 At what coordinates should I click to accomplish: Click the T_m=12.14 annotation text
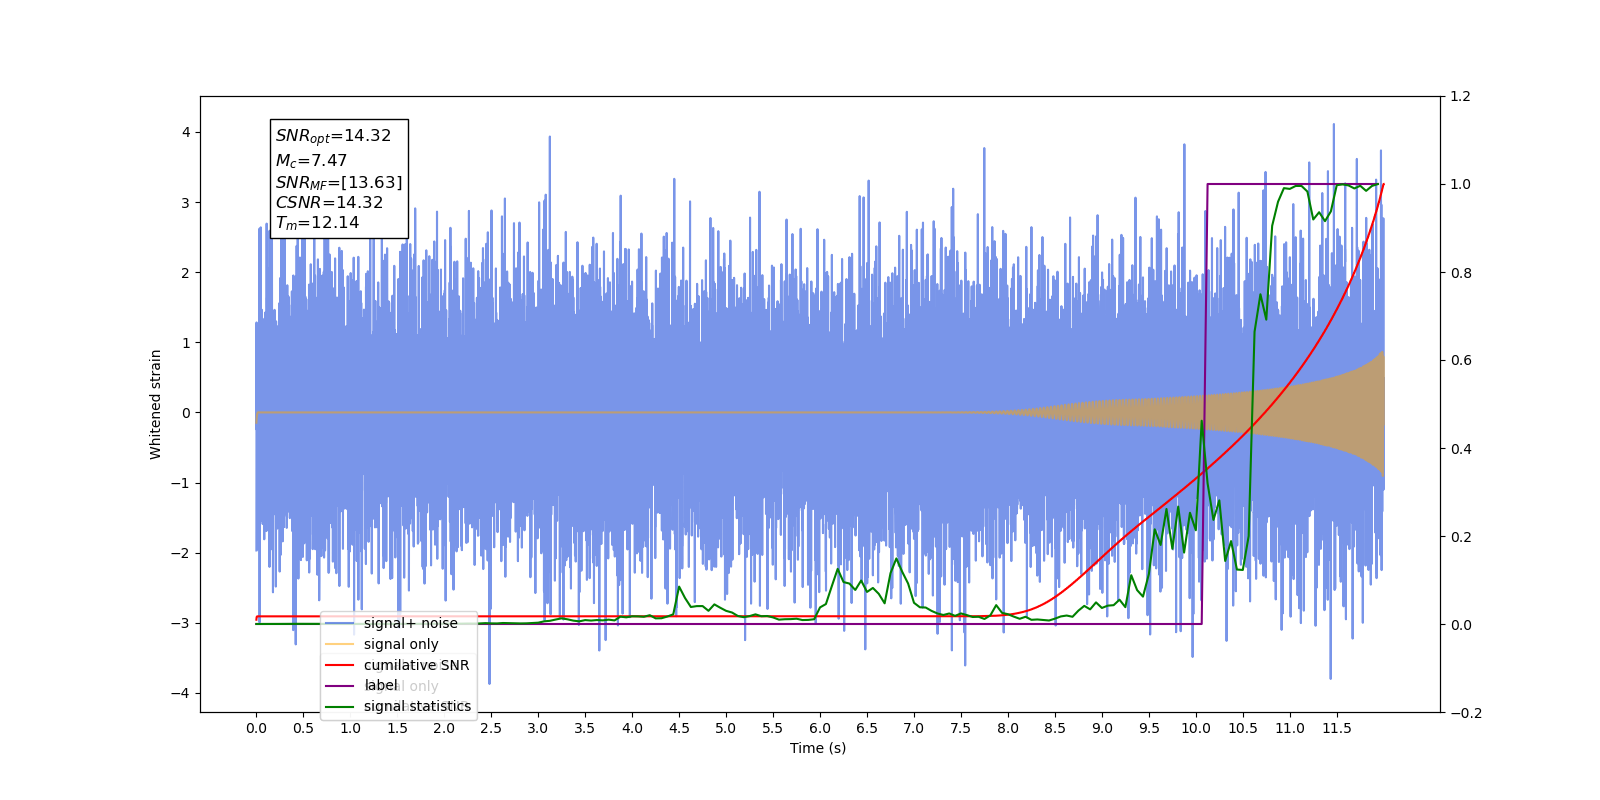coord(317,223)
